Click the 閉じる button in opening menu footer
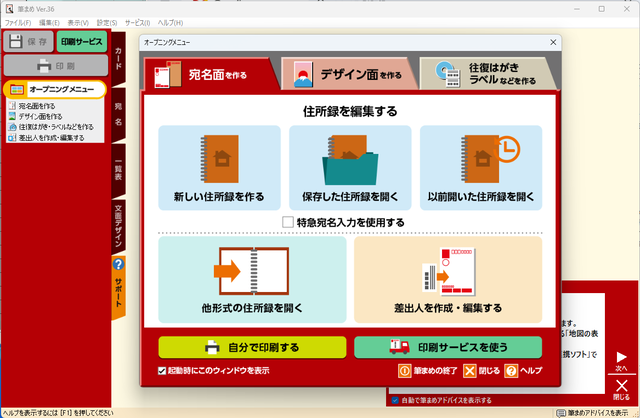The image size is (640, 418). [482, 371]
